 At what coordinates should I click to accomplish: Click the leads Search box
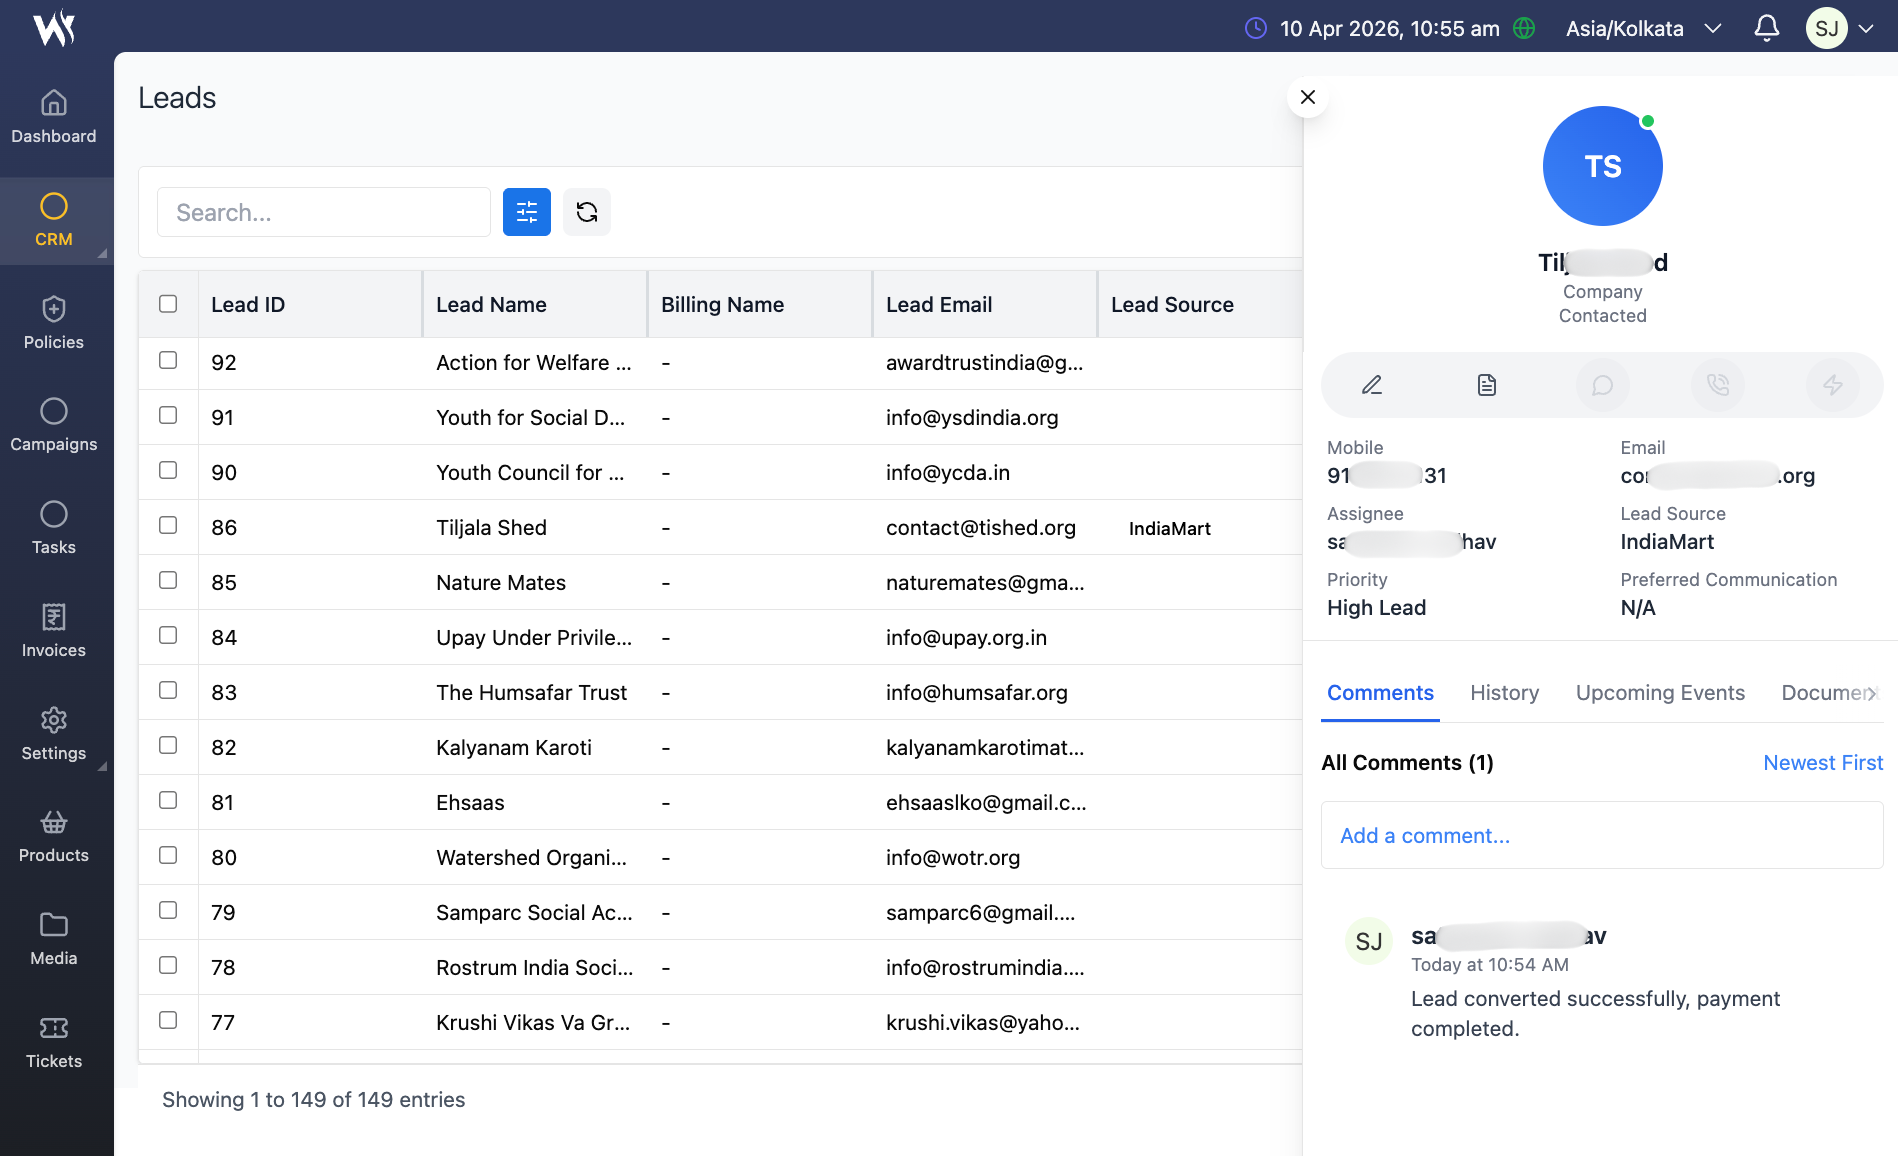[x=323, y=212]
